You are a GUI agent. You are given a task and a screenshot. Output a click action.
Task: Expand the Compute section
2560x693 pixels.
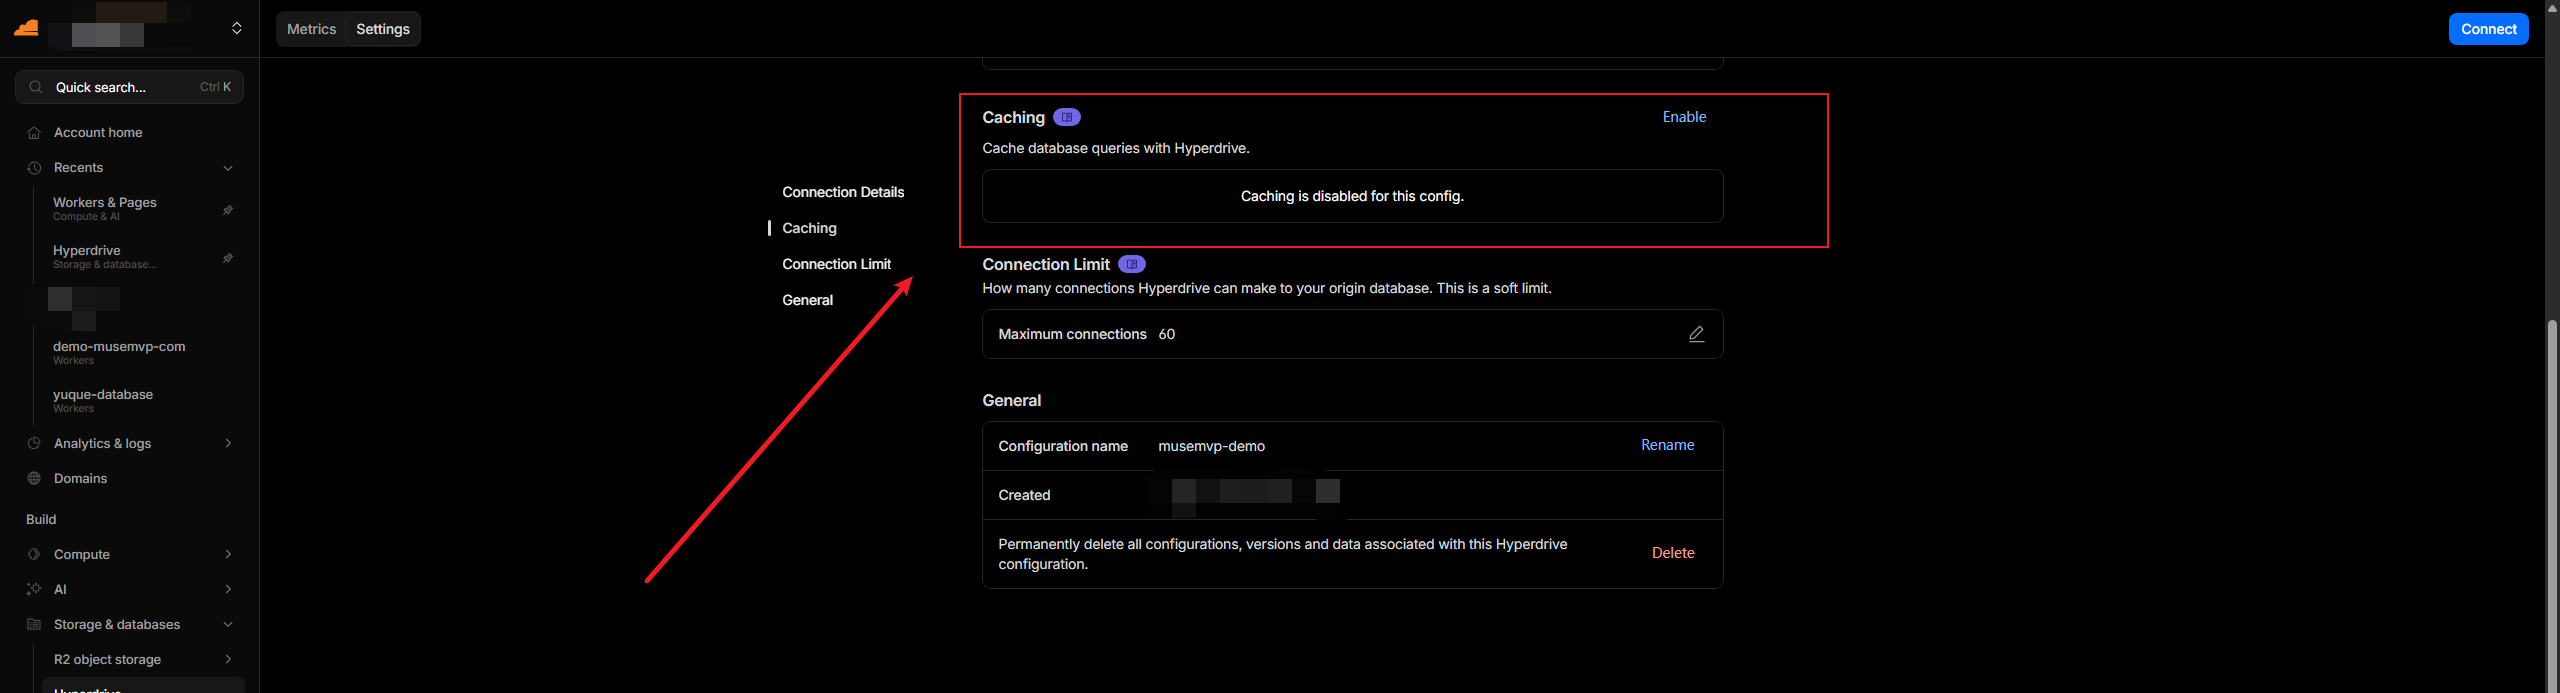(x=228, y=554)
